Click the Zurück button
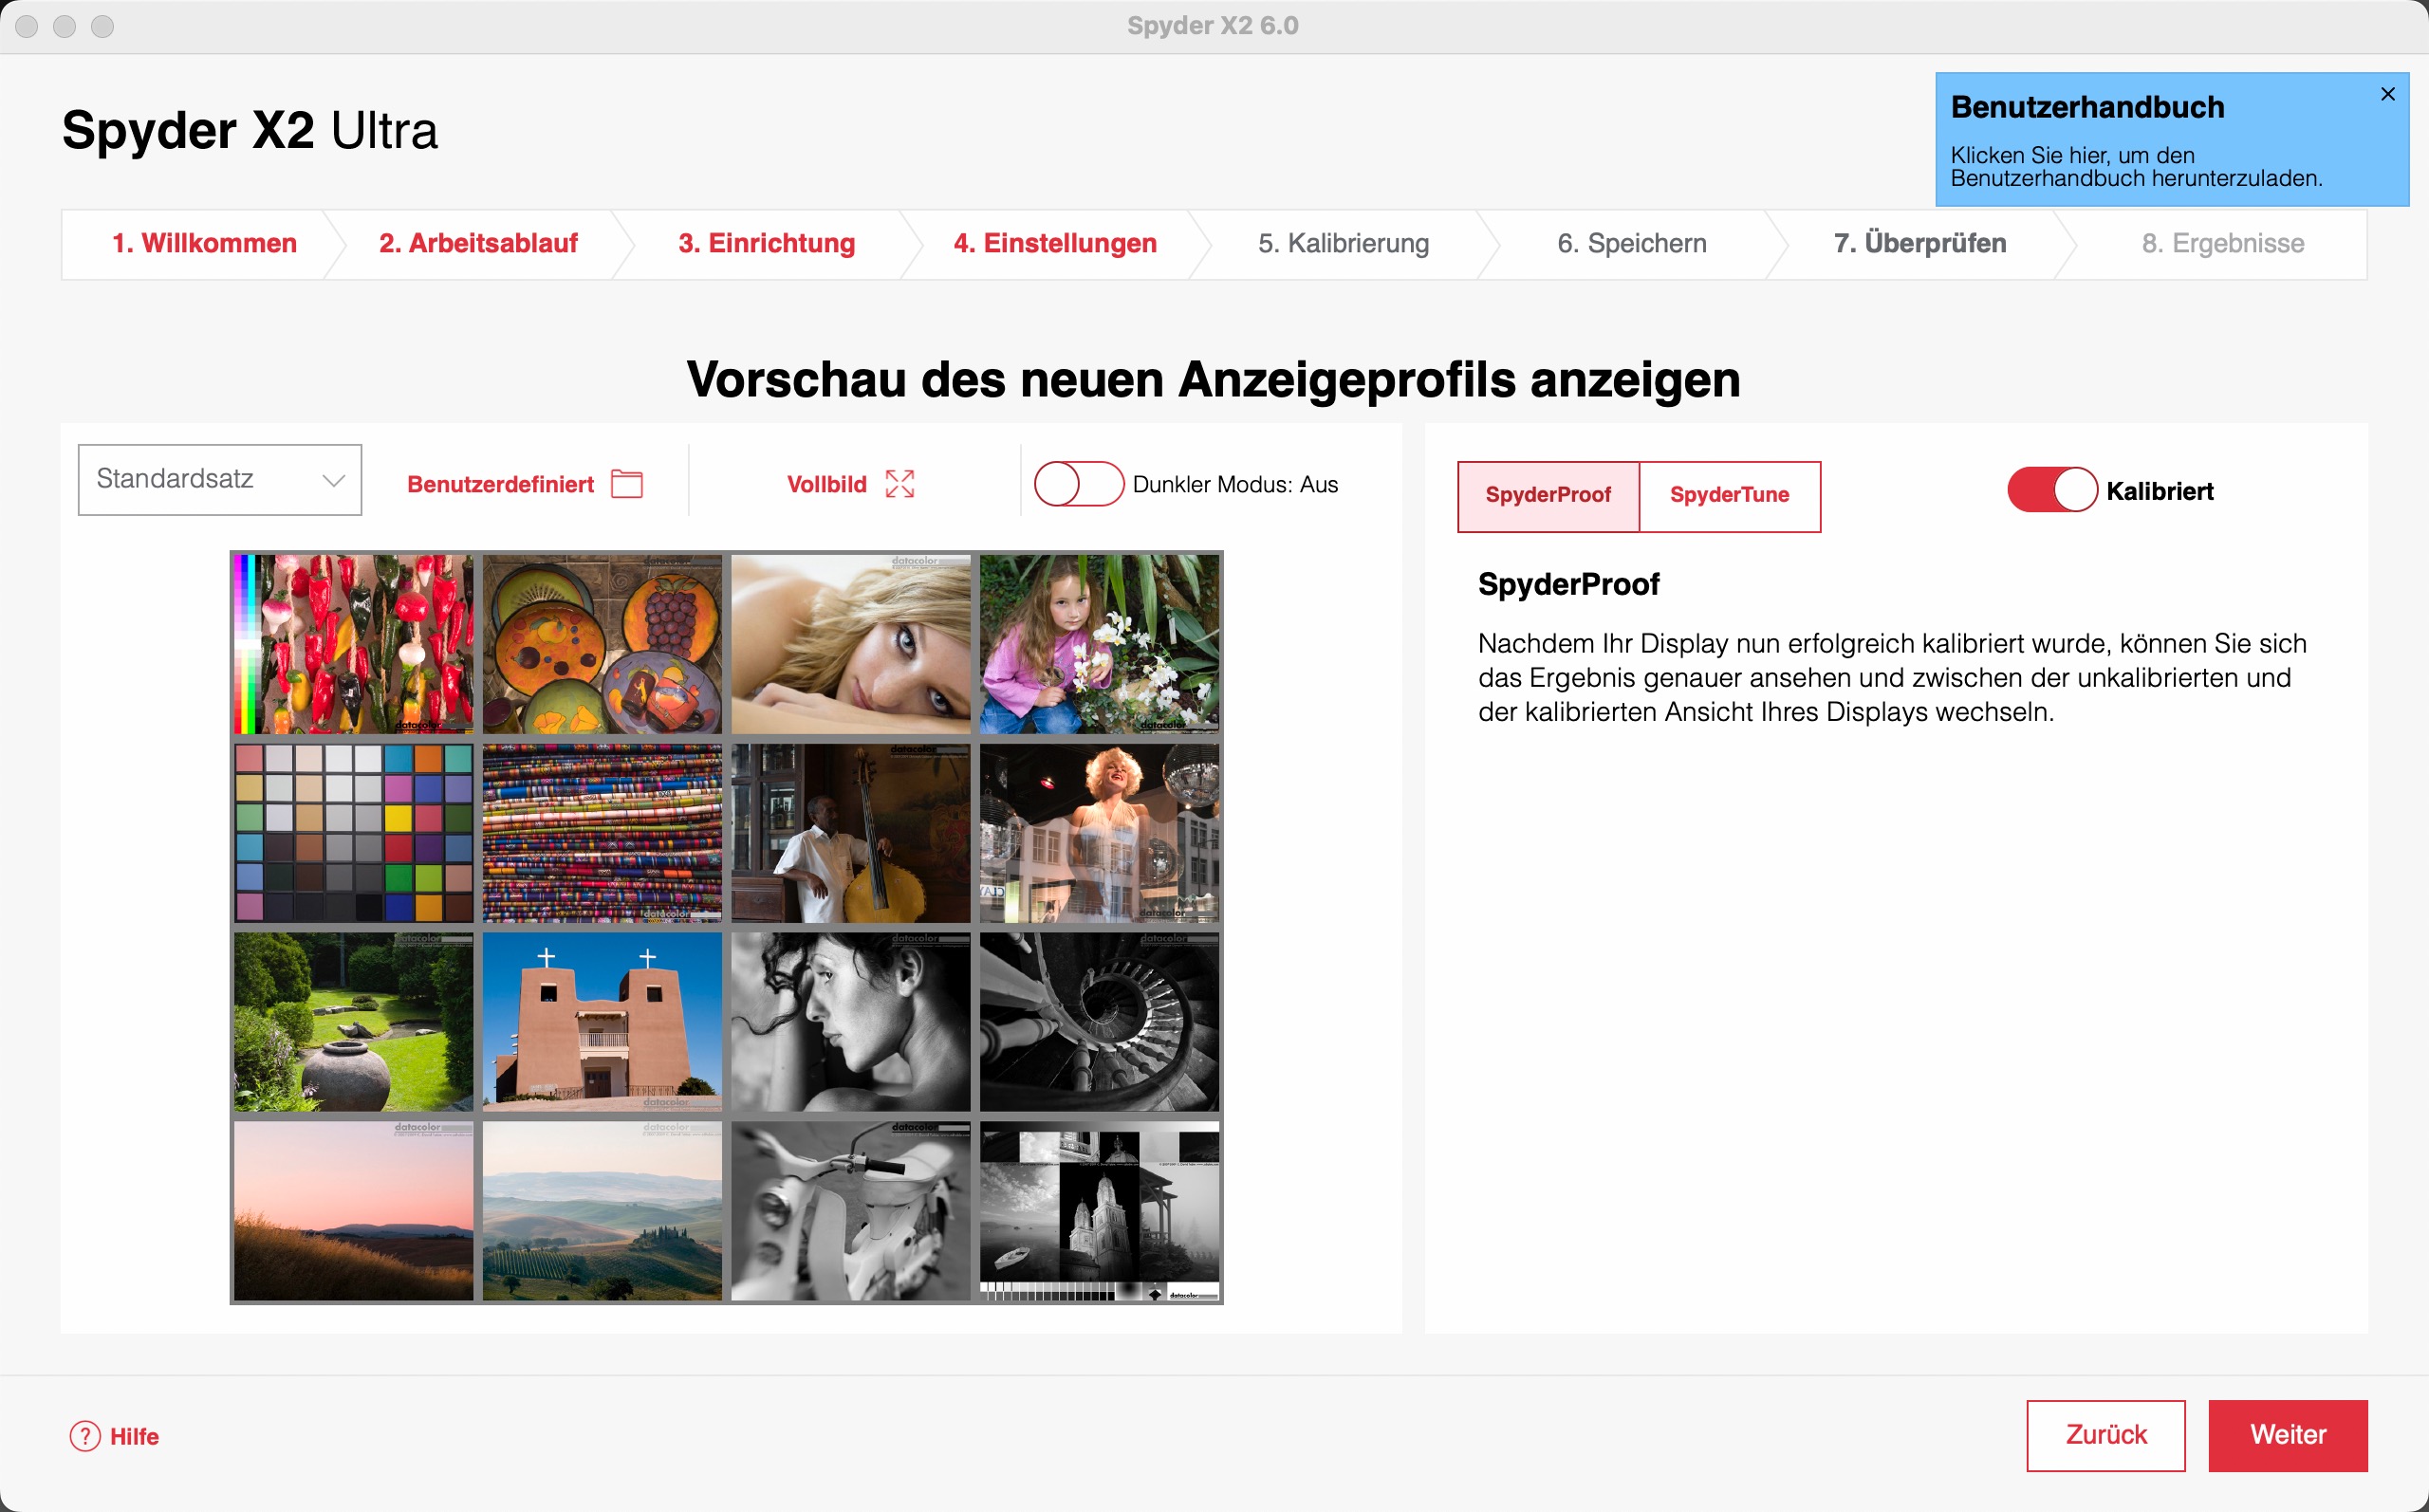2429x1512 pixels. (2105, 1435)
